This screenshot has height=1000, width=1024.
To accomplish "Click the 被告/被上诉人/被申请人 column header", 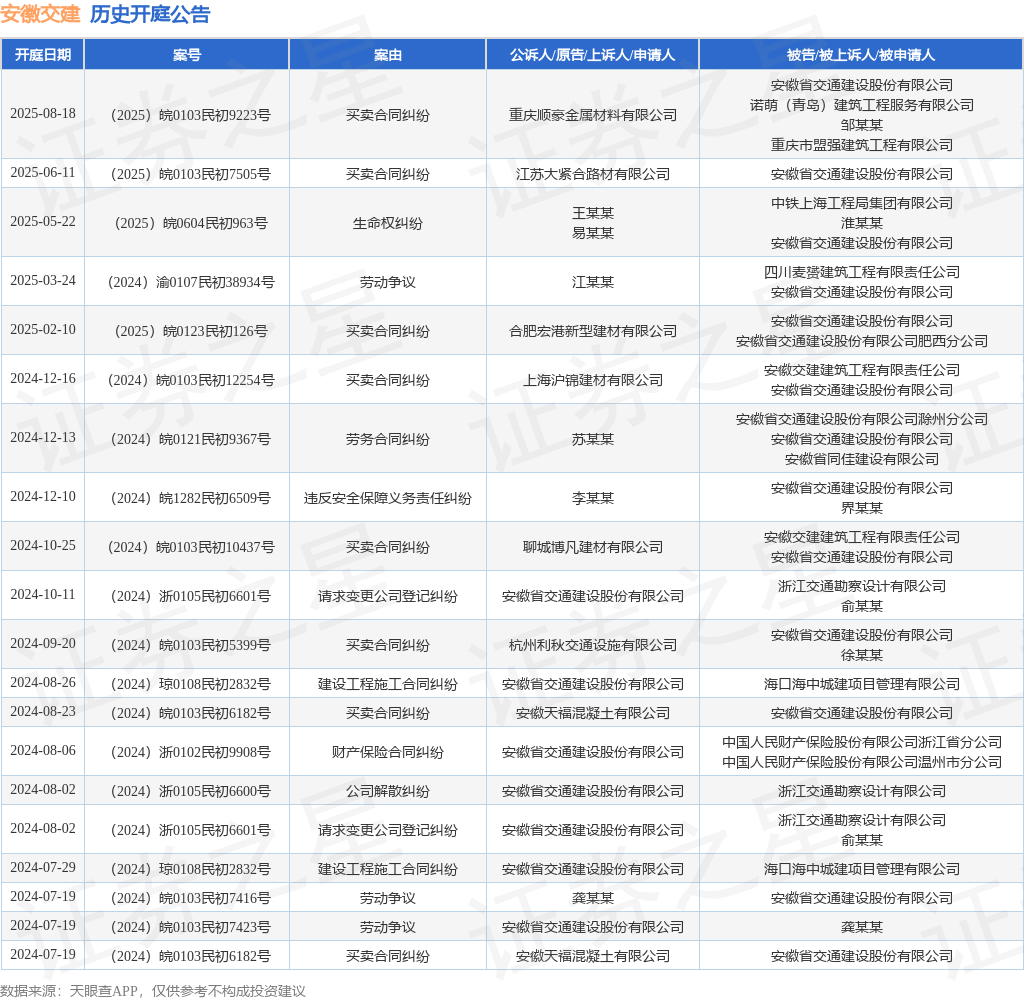I will 861,55.
